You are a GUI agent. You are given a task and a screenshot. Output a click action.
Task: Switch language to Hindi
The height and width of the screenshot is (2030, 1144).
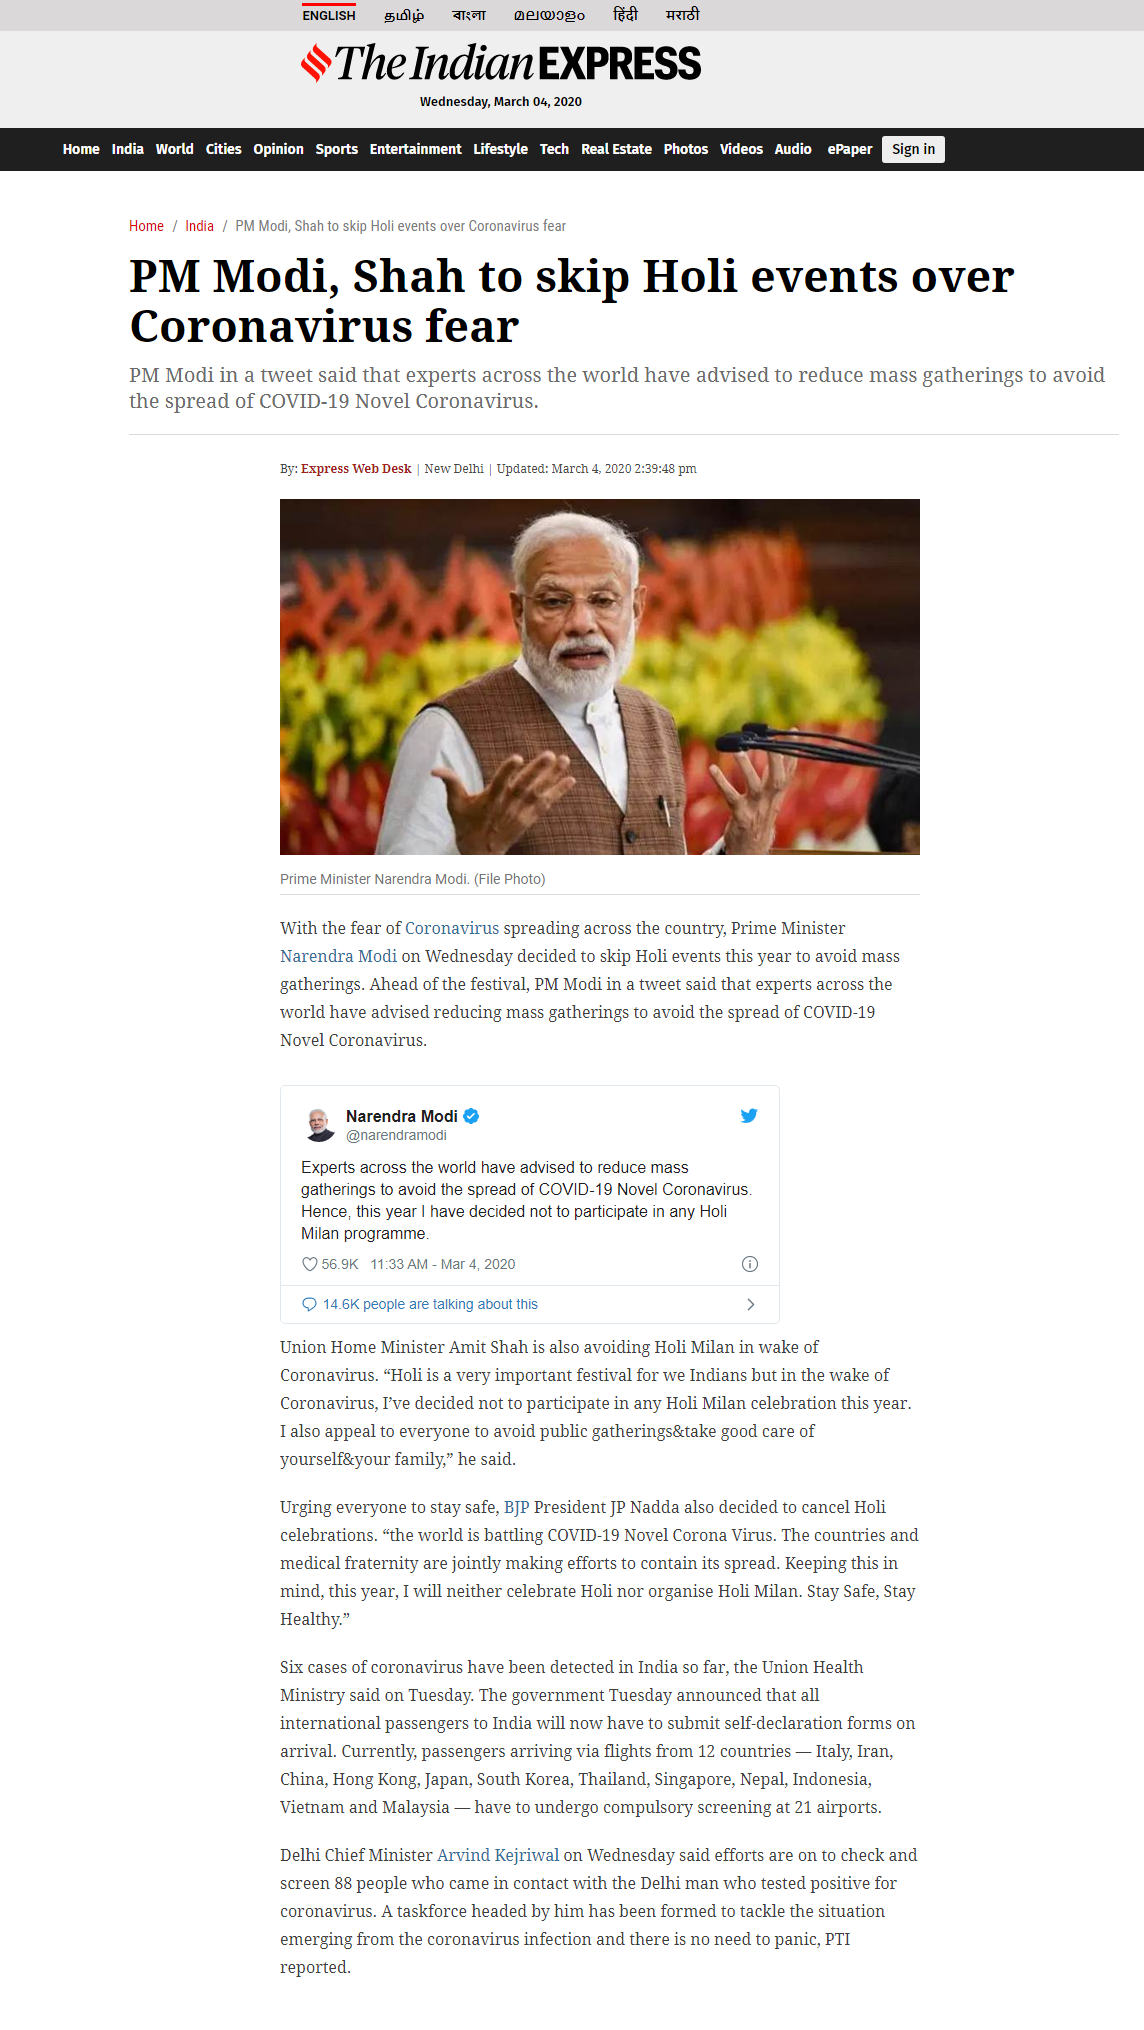point(625,15)
